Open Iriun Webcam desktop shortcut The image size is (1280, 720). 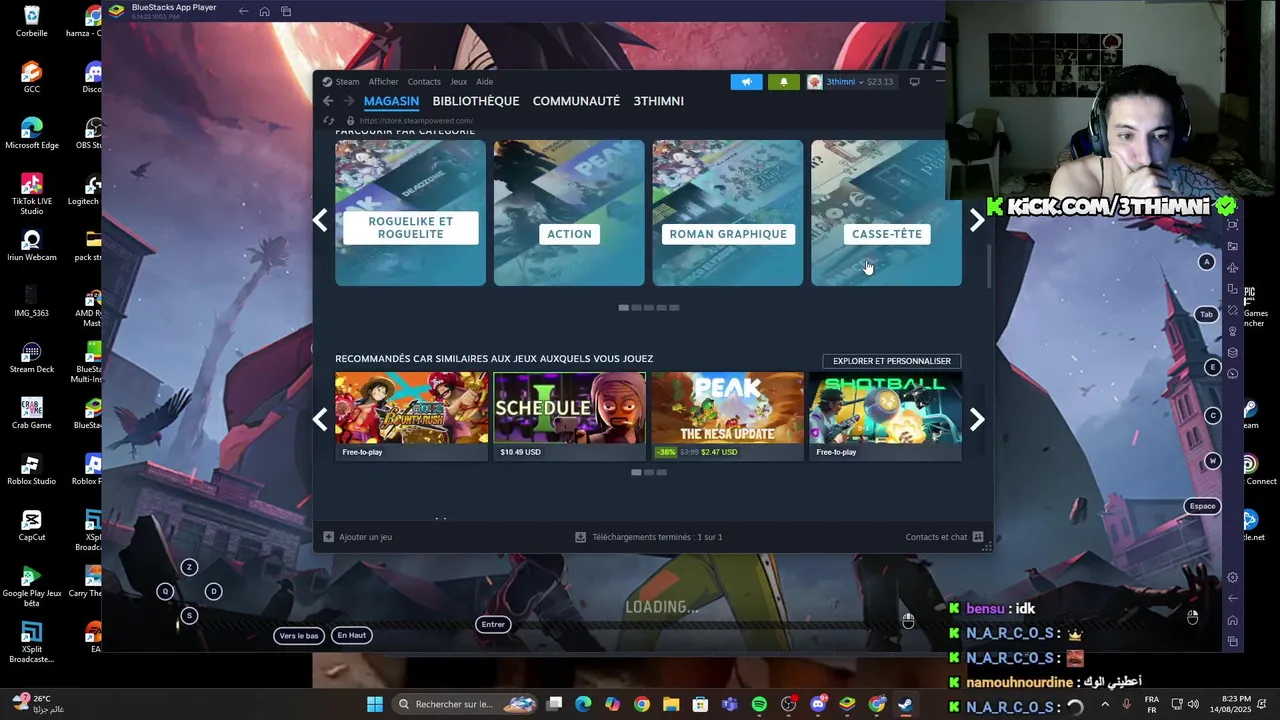31,246
